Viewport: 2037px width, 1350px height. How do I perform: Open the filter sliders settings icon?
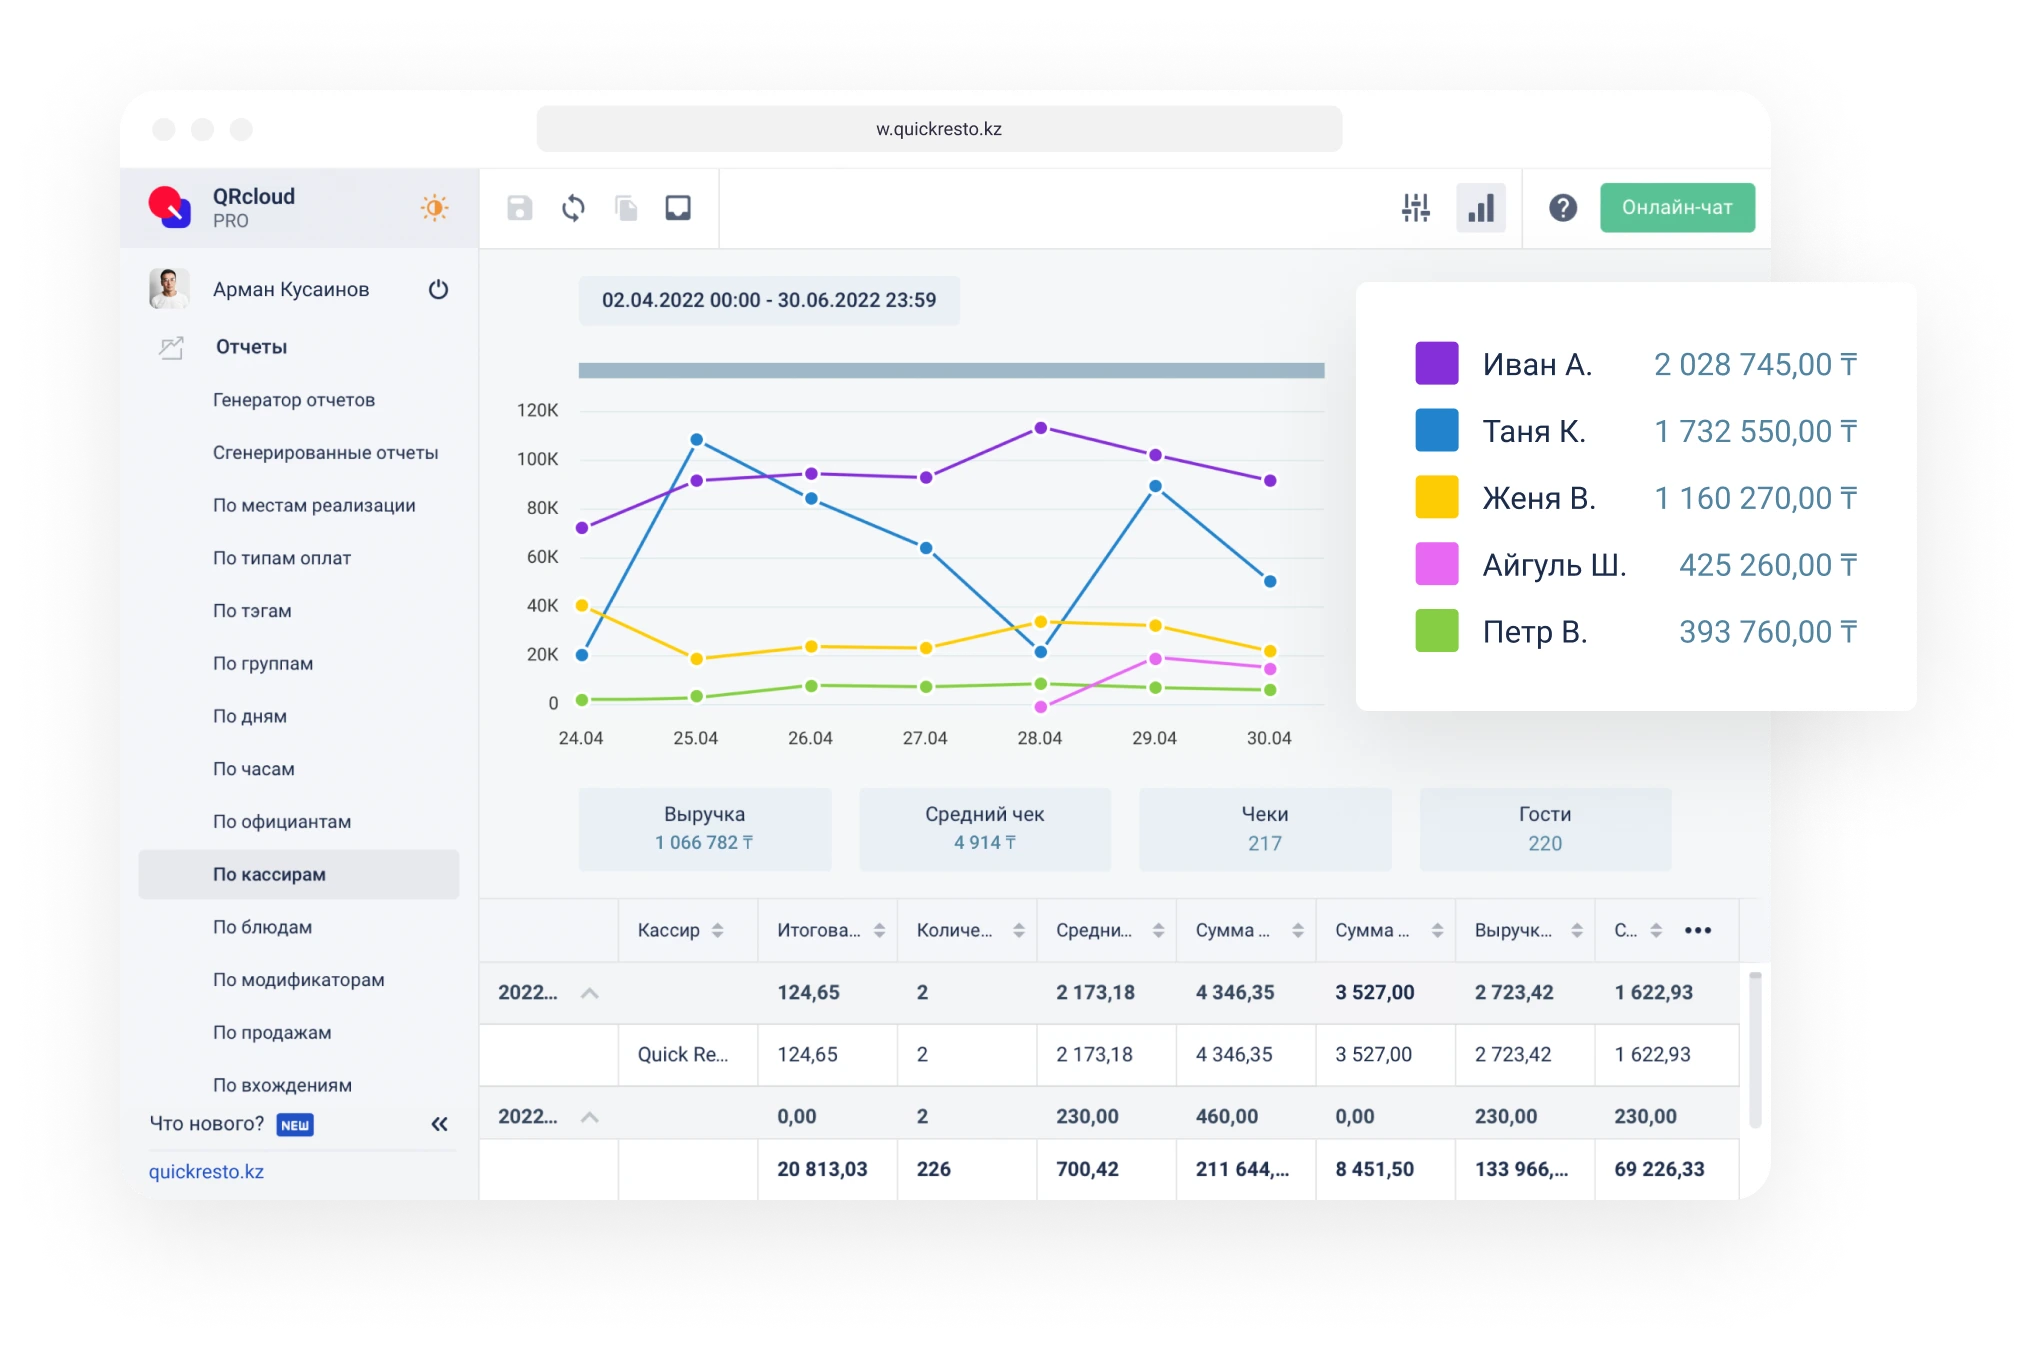(1415, 208)
